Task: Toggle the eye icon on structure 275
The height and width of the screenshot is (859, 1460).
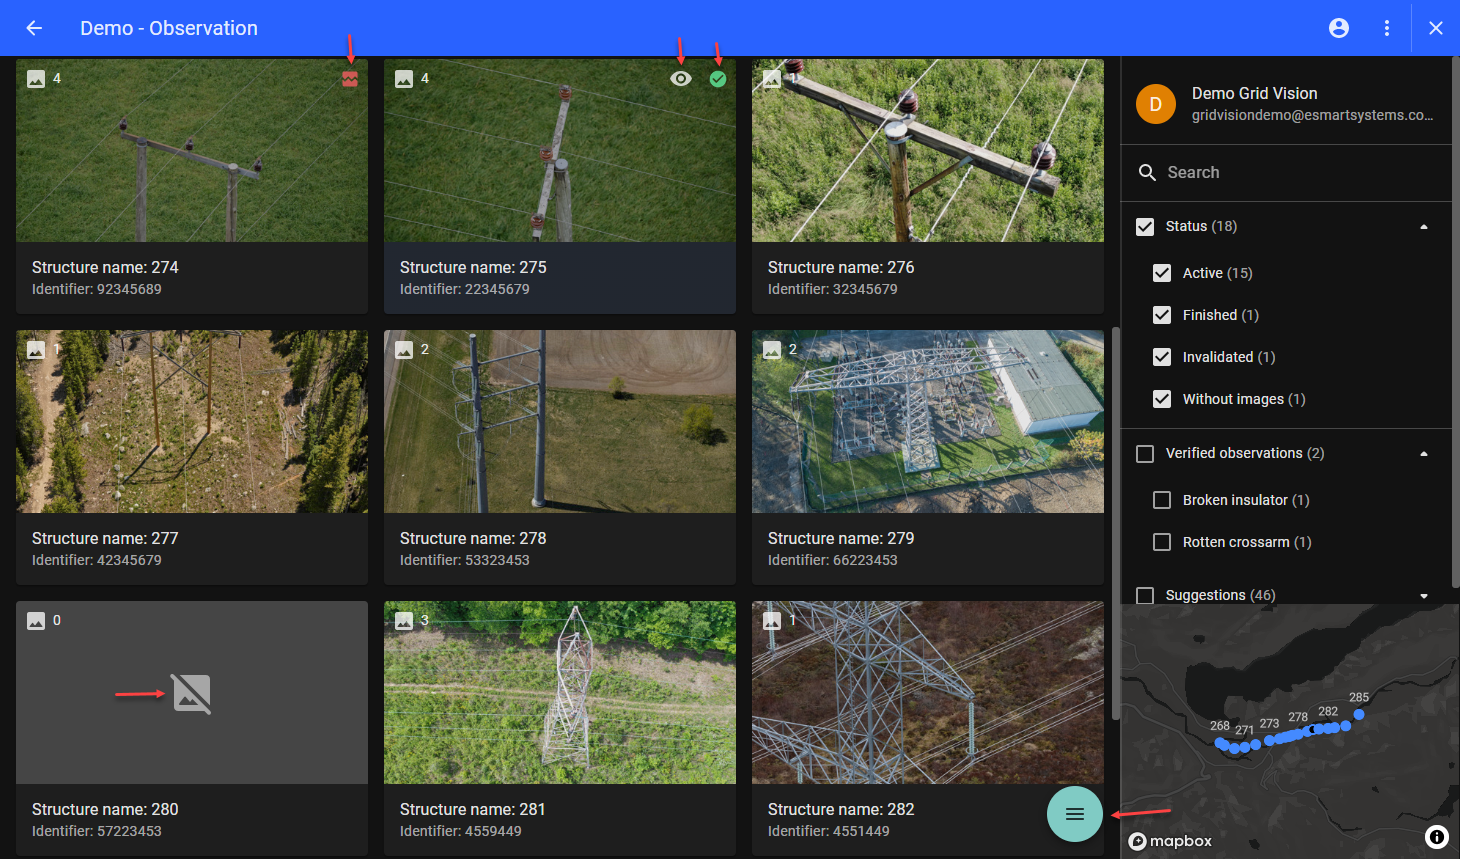Action: 681,79
